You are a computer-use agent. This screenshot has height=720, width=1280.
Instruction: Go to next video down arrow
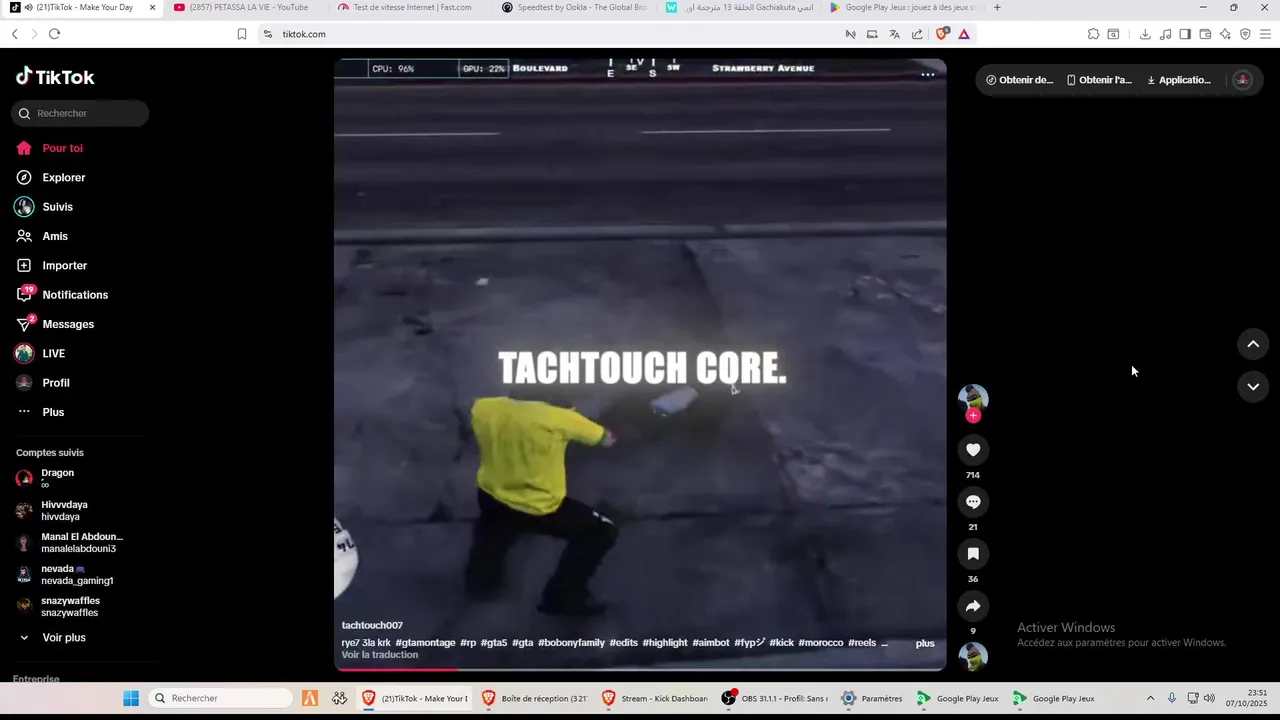click(x=1253, y=387)
